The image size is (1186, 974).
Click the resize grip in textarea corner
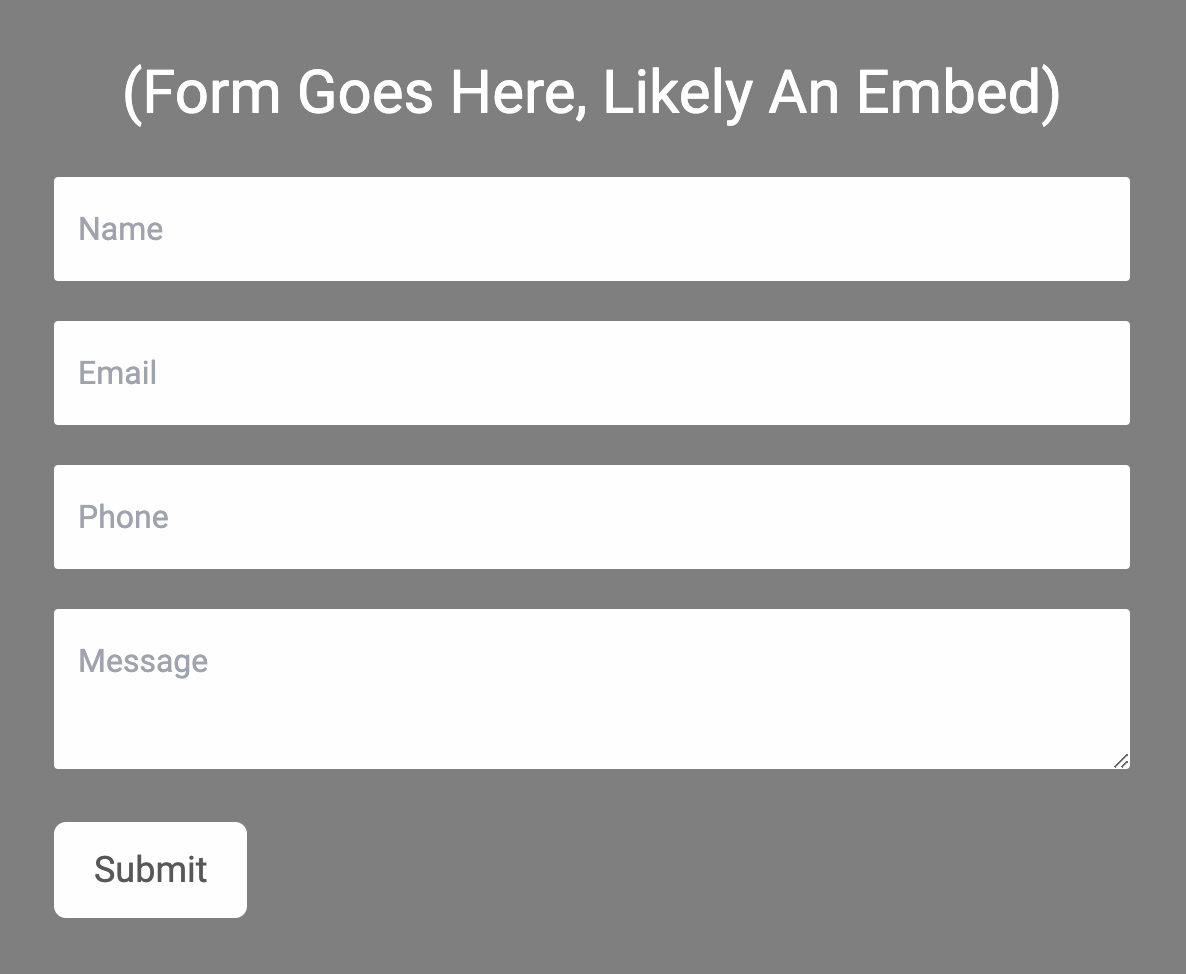[x=1121, y=761]
